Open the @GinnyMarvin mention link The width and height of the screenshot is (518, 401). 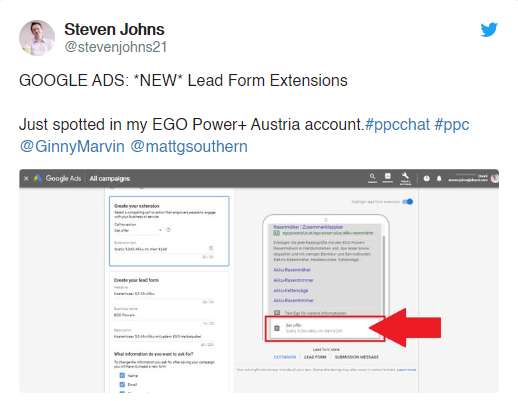72,147
